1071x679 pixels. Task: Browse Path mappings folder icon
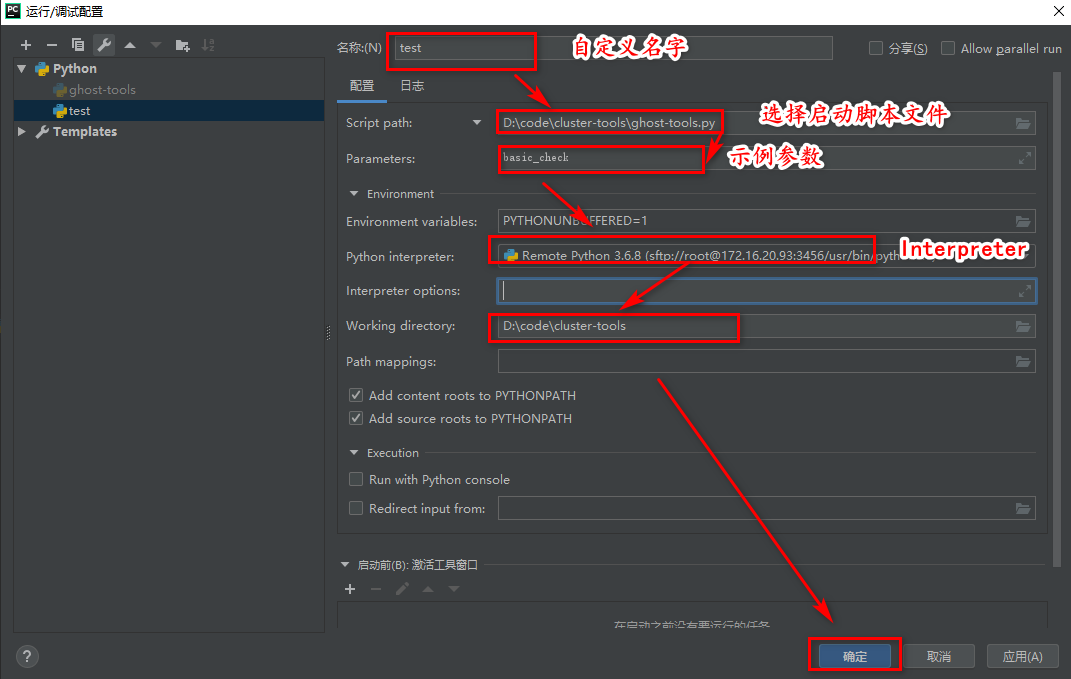pos(1023,361)
